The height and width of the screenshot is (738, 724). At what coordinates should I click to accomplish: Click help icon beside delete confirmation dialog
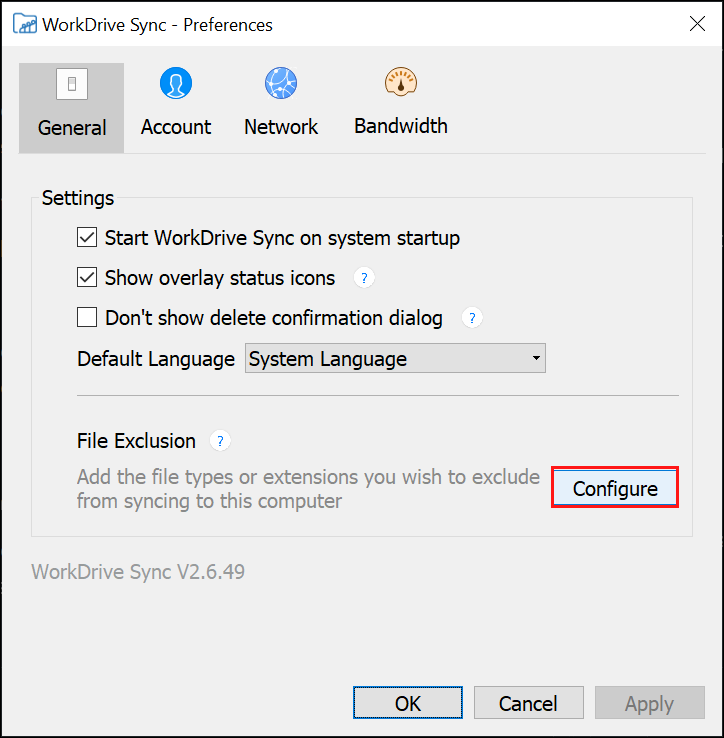point(472,318)
